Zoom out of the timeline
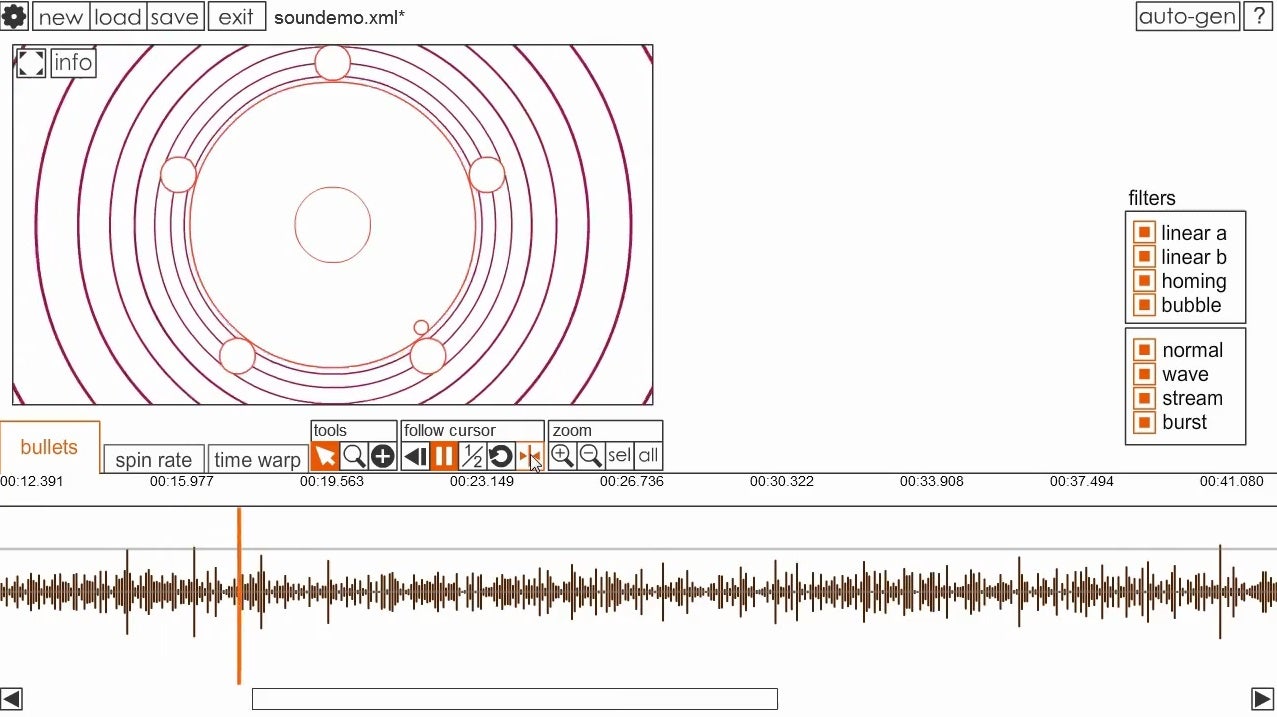Viewport: 1277px width, 717px height. coord(591,456)
